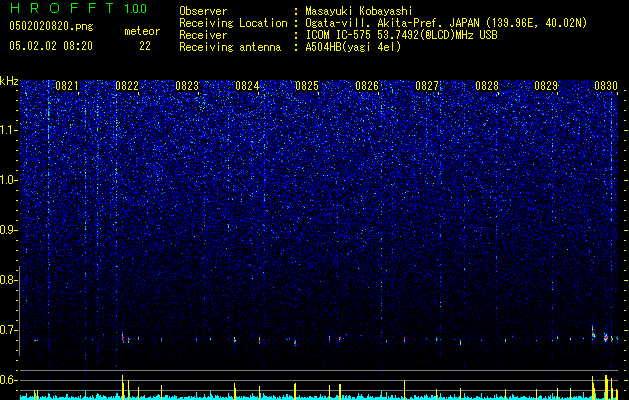The width and height of the screenshot is (629, 400).
Task: Click the 0823 time marker
Action: point(187,86)
